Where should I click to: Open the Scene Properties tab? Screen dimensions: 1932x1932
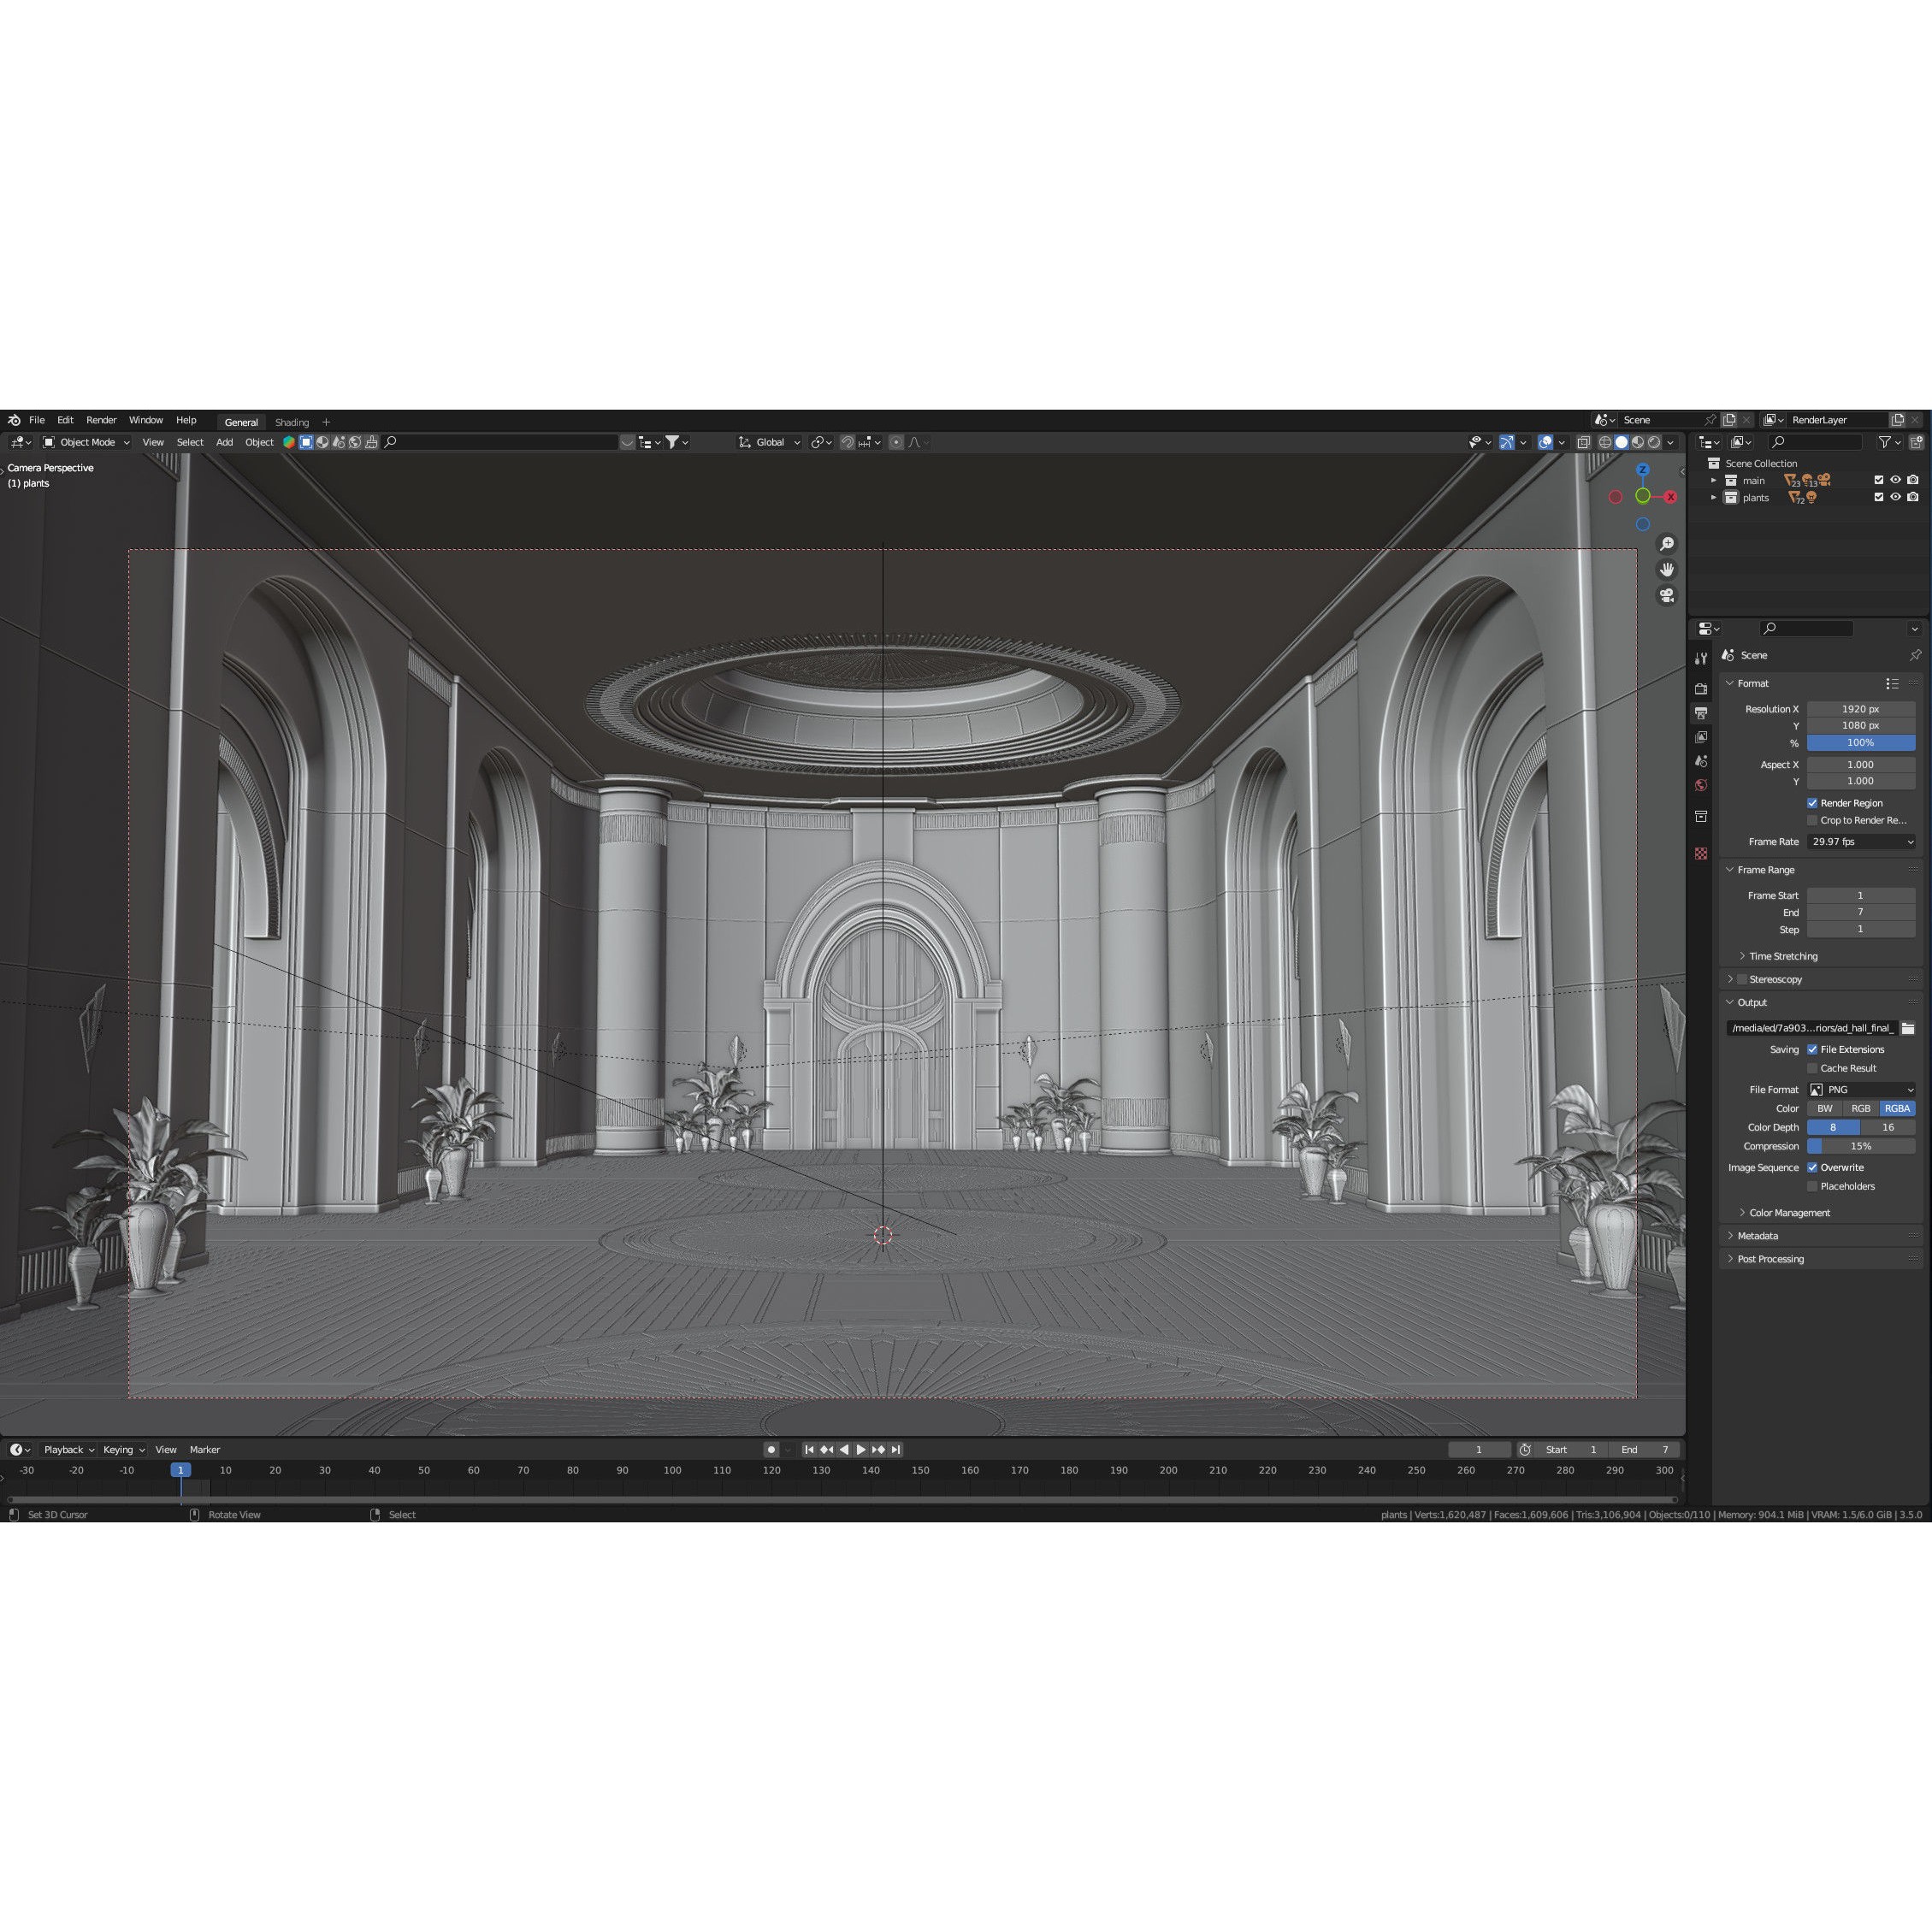(1701, 761)
